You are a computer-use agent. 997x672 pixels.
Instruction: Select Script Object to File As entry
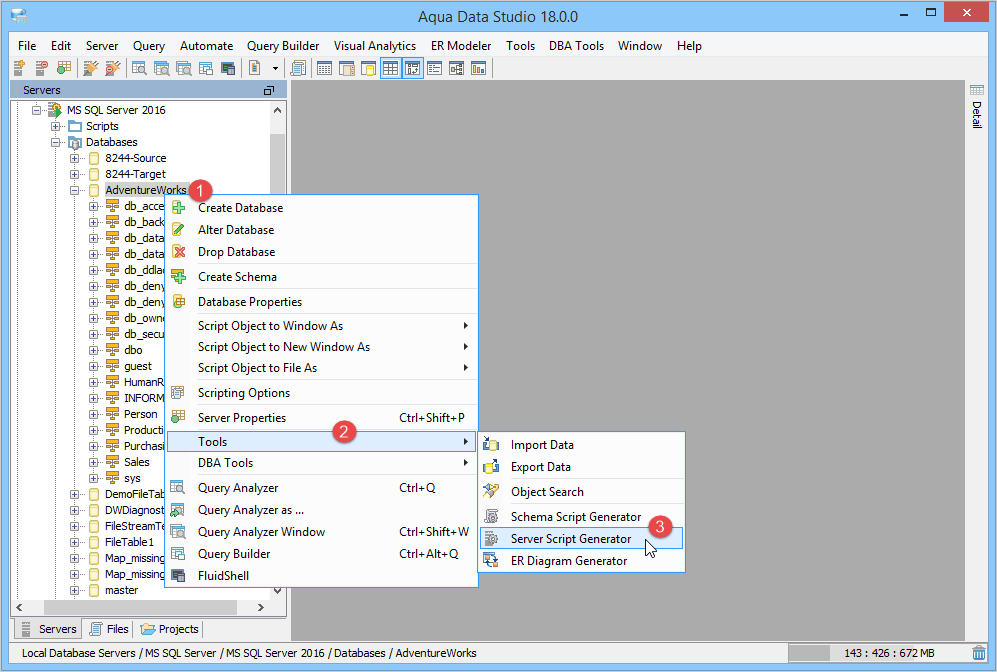pyautogui.click(x=322, y=367)
